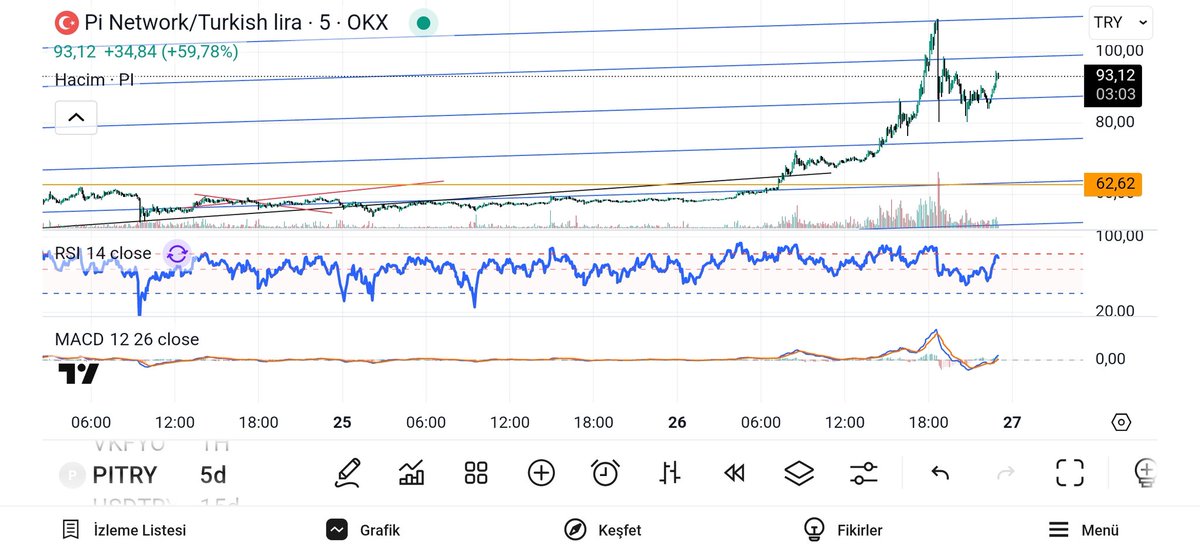Image resolution: width=1200 pixels, height=554 pixels.
Task: Tap the 100,00 price scale label
Action: [1120, 50]
